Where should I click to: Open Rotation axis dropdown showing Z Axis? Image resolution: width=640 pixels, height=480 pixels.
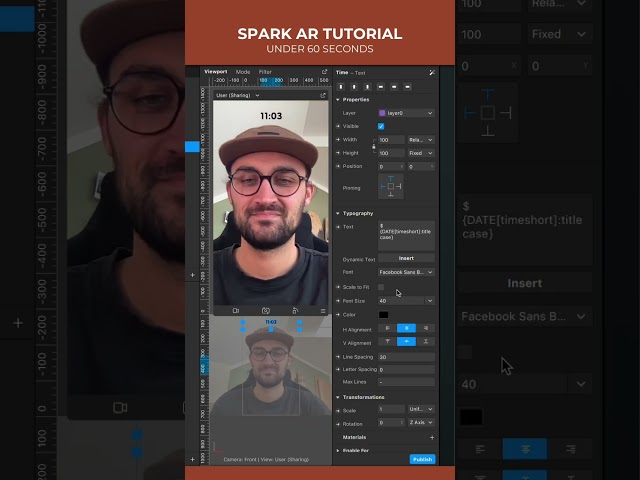point(420,422)
